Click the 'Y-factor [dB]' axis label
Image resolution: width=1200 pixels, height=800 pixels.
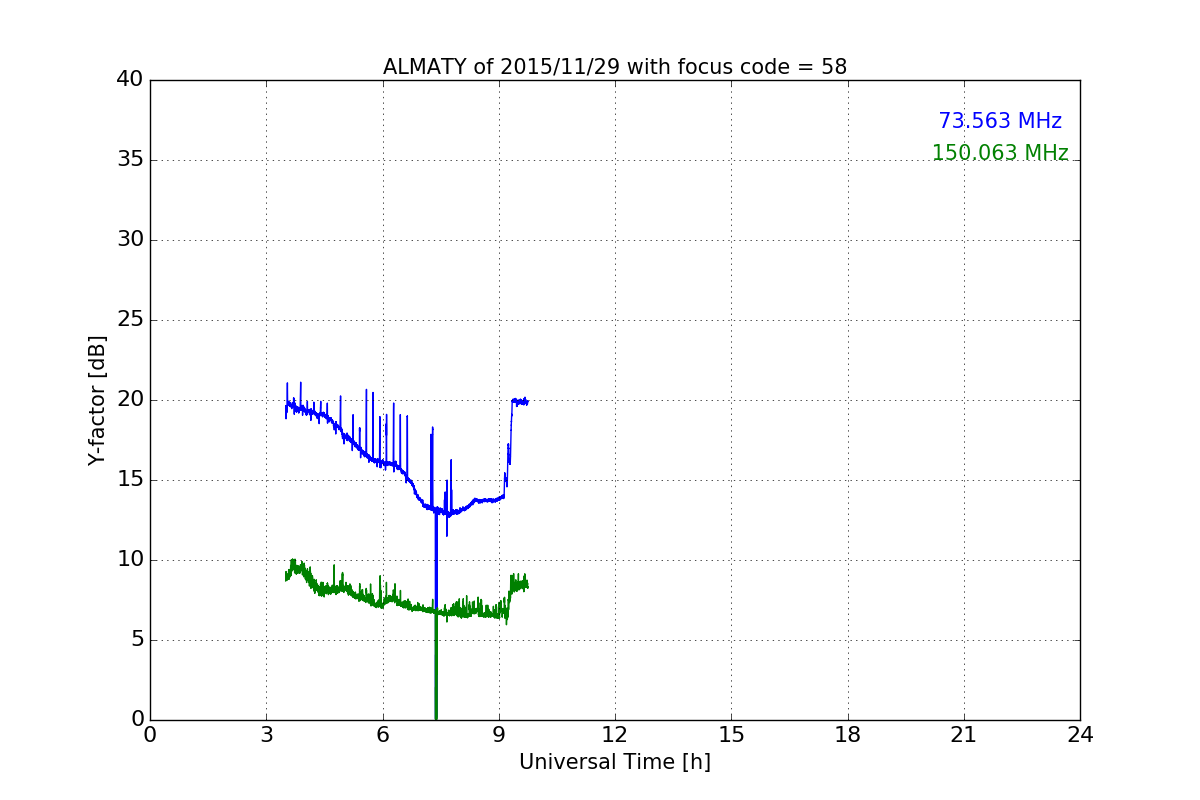pyautogui.click(x=97, y=400)
